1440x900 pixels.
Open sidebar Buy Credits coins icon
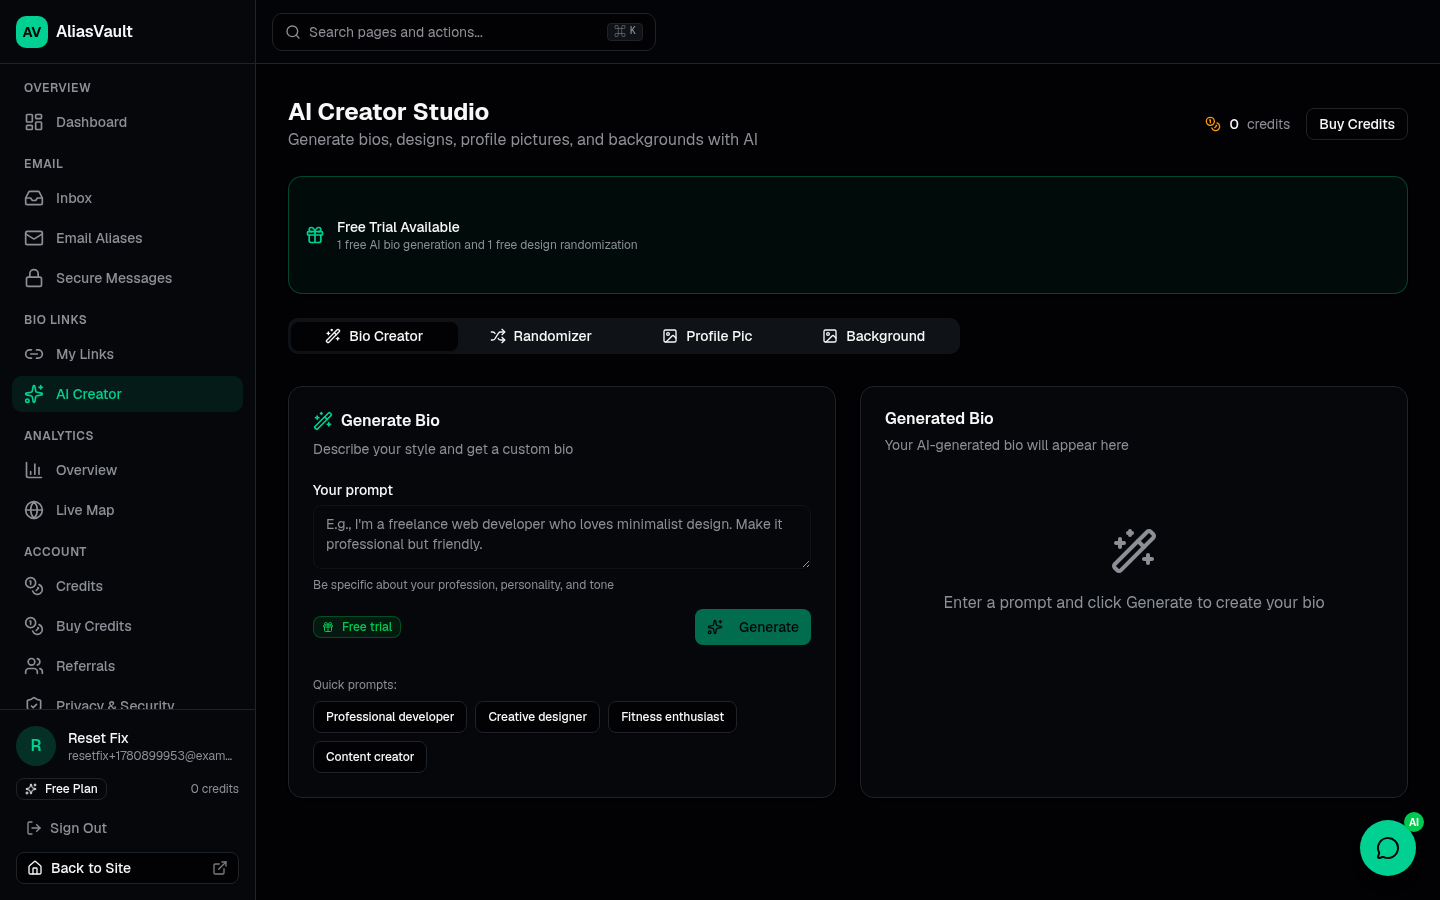pyautogui.click(x=34, y=626)
